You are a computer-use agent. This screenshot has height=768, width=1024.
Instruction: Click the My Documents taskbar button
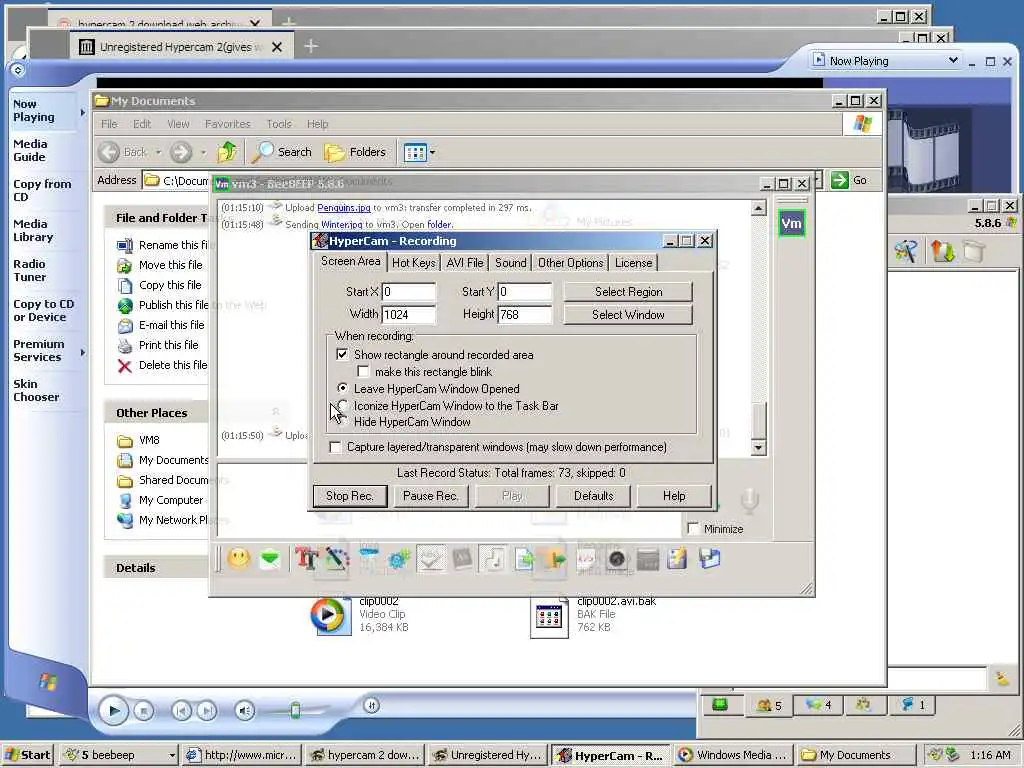tap(855, 755)
